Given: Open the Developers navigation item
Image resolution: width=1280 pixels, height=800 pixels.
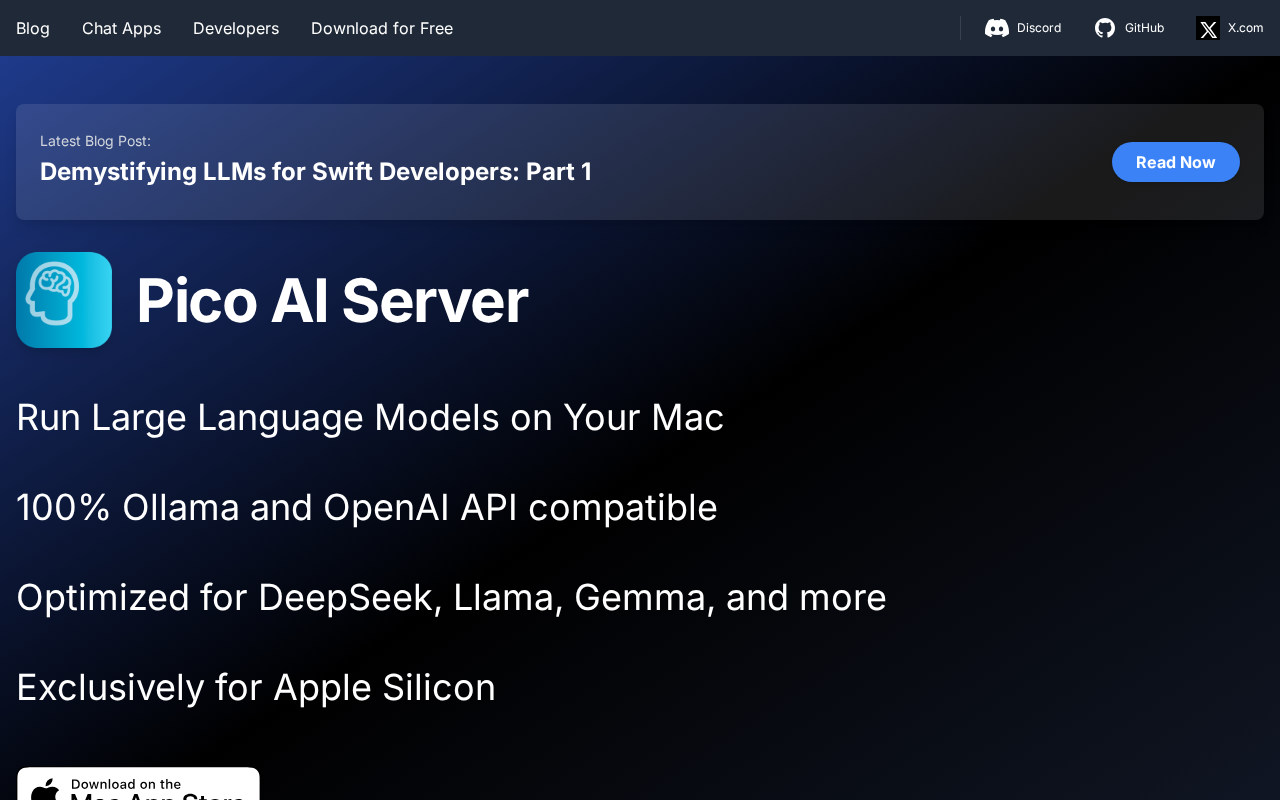Looking at the screenshot, I should (236, 28).
